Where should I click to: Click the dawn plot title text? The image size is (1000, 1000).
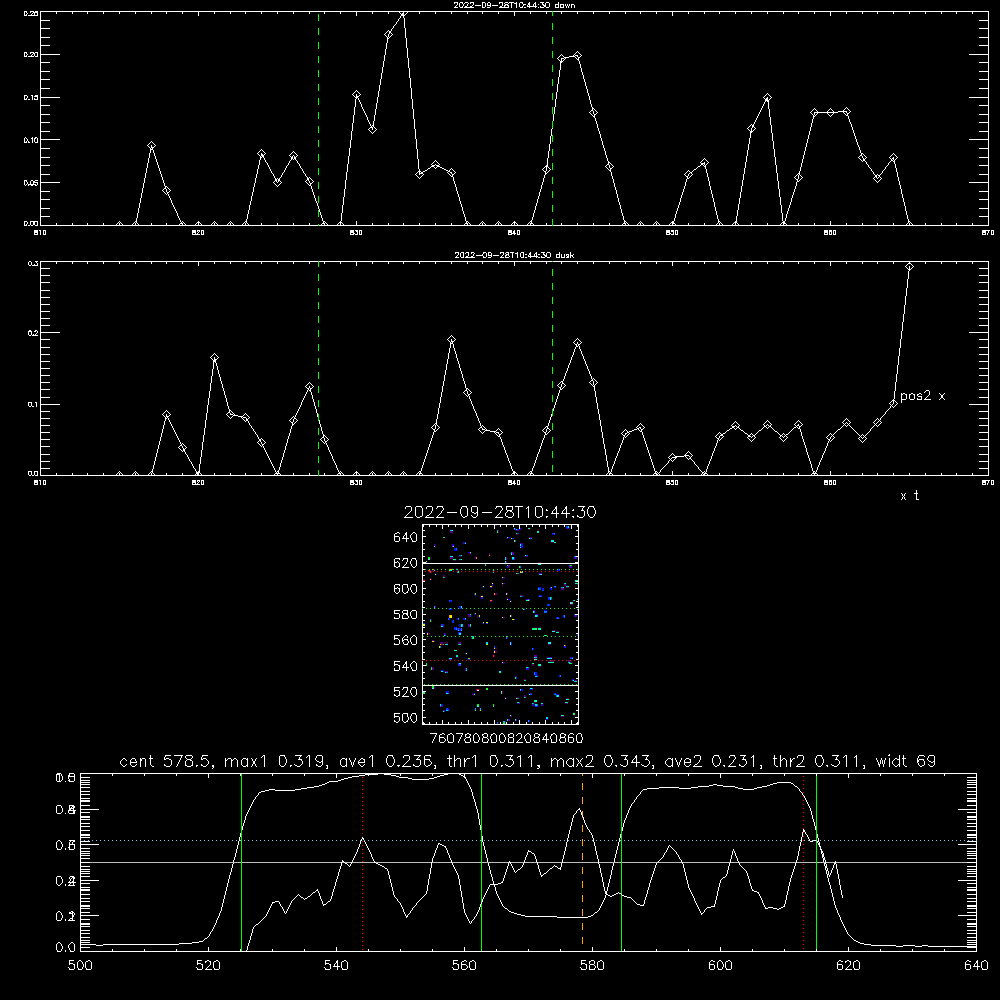(514, 5)
